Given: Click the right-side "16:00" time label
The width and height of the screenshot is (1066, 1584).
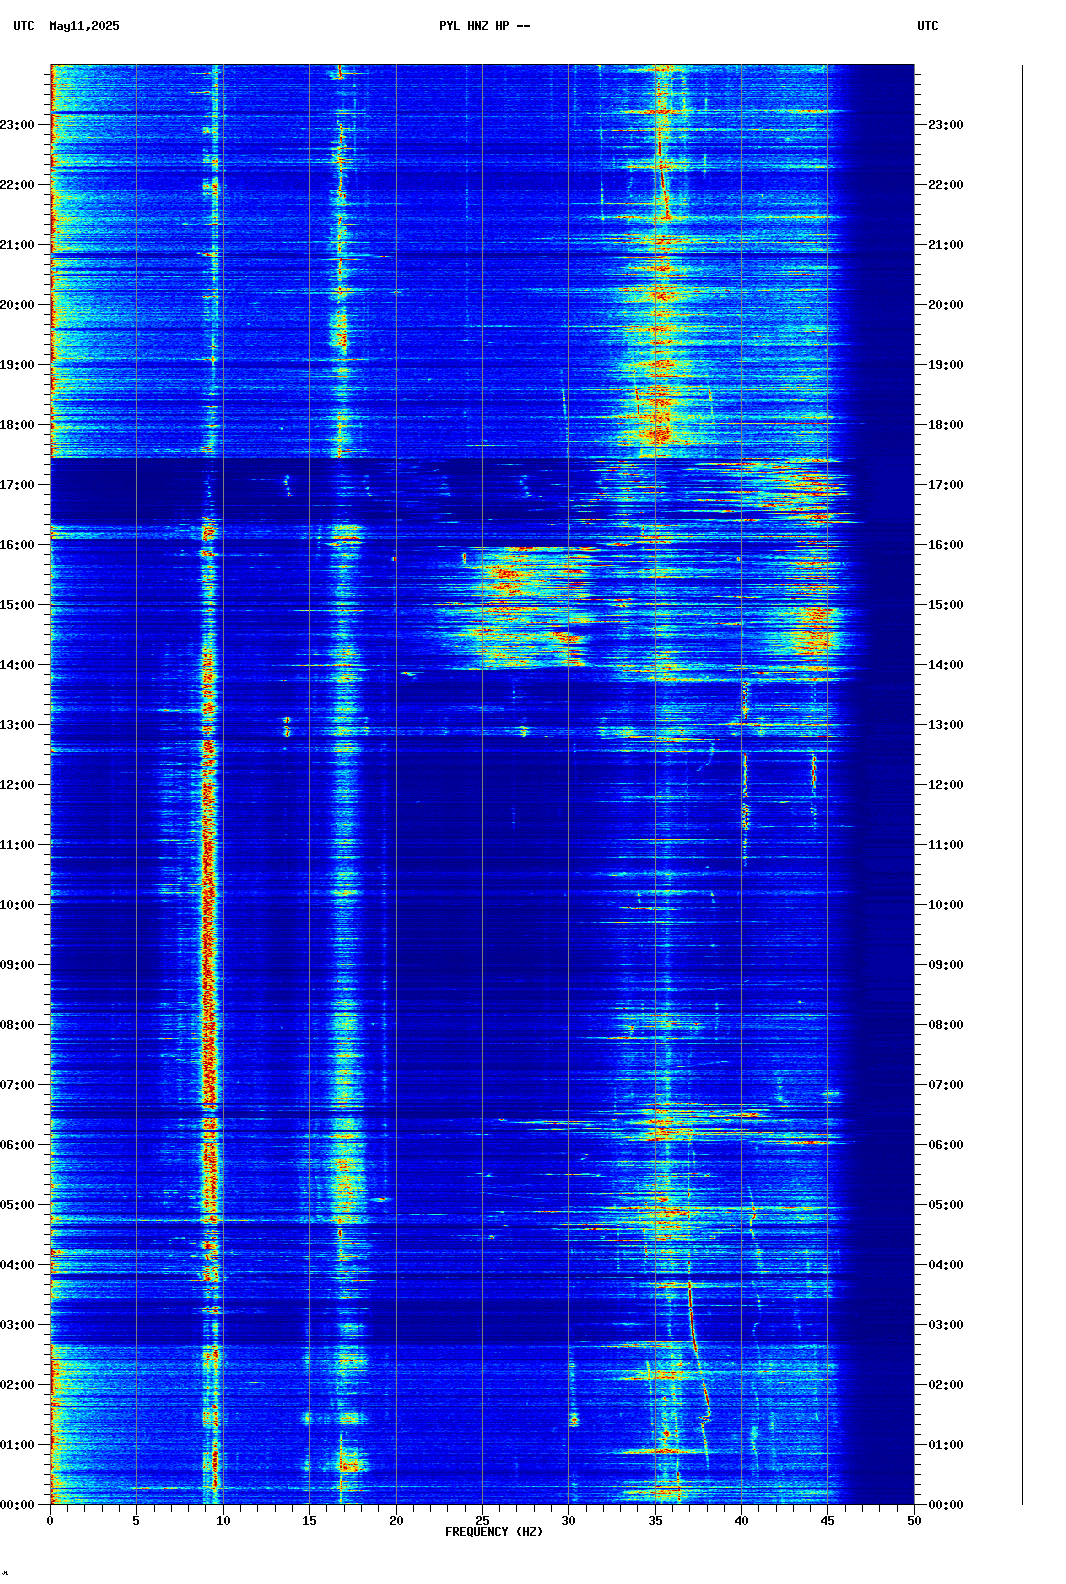Looking at the screenshot, I should 946,545.
